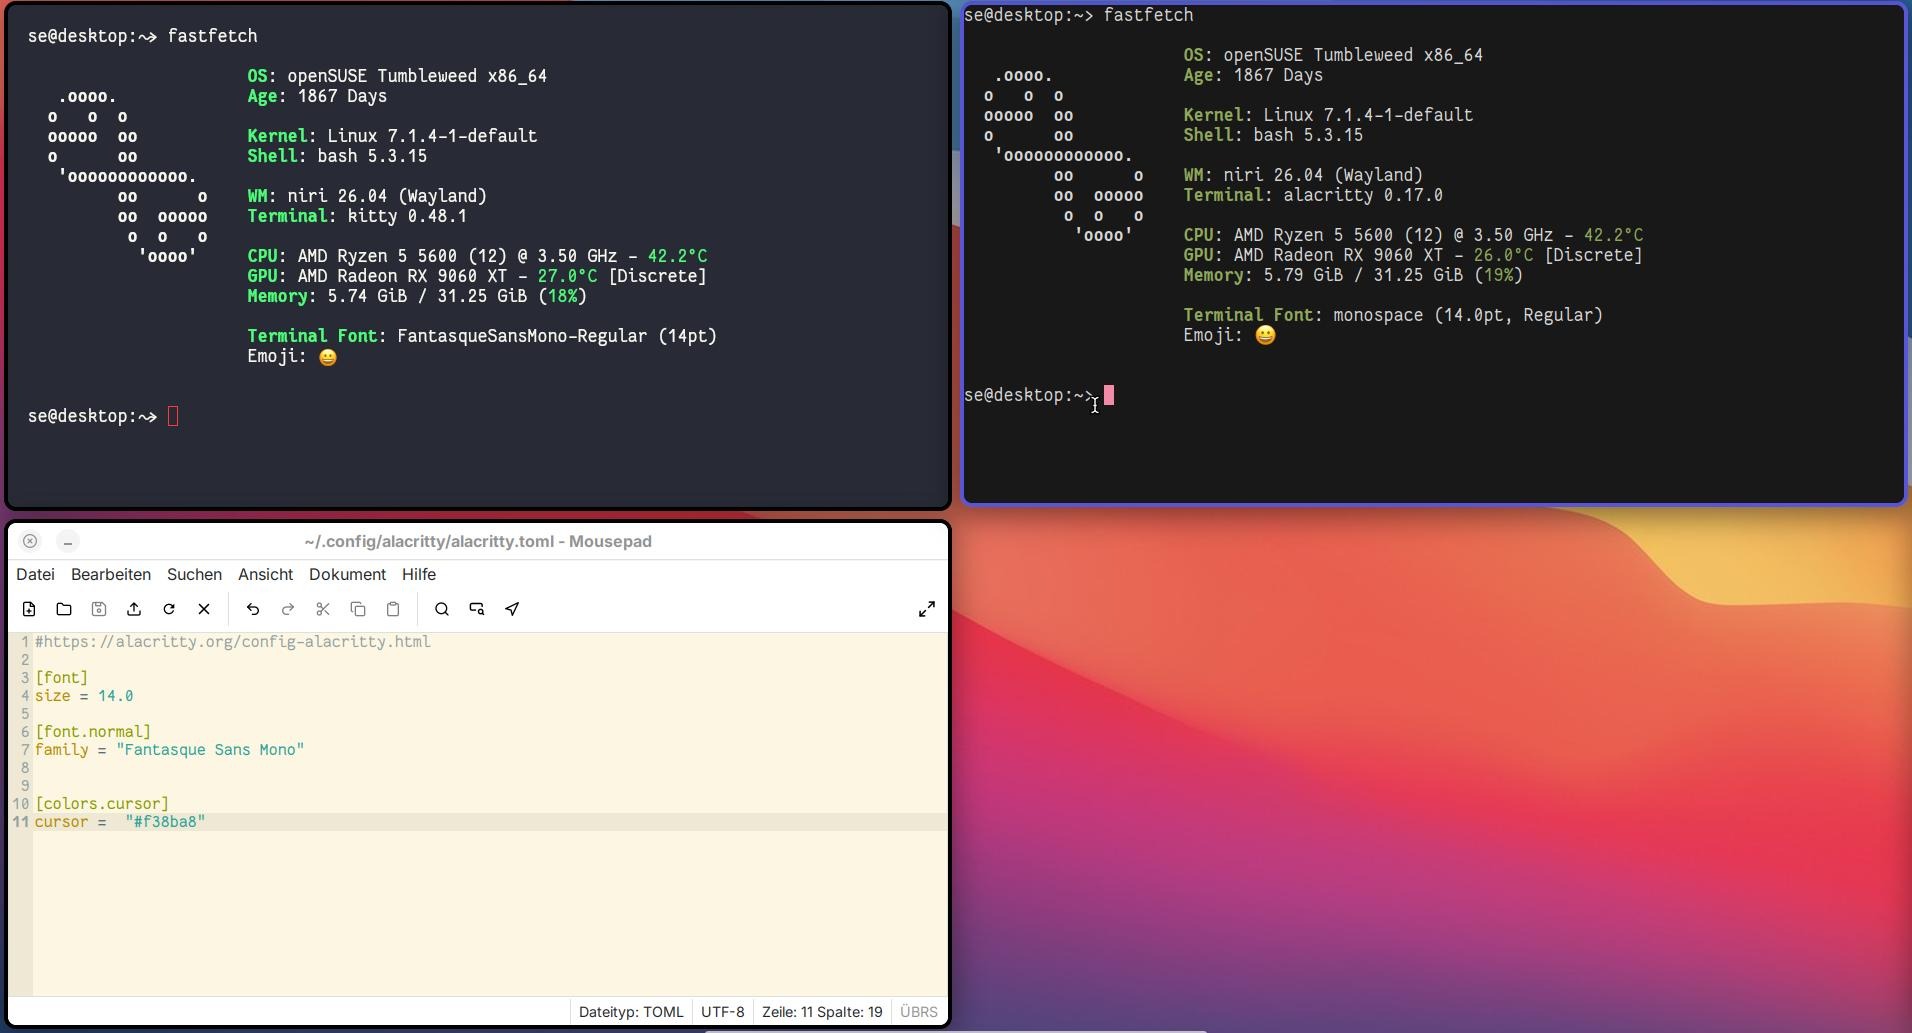Click the OS: openSUSE line in kitty
Image resolution: width=1912 pixels, height=1033 pixels.
coord(397,76)
